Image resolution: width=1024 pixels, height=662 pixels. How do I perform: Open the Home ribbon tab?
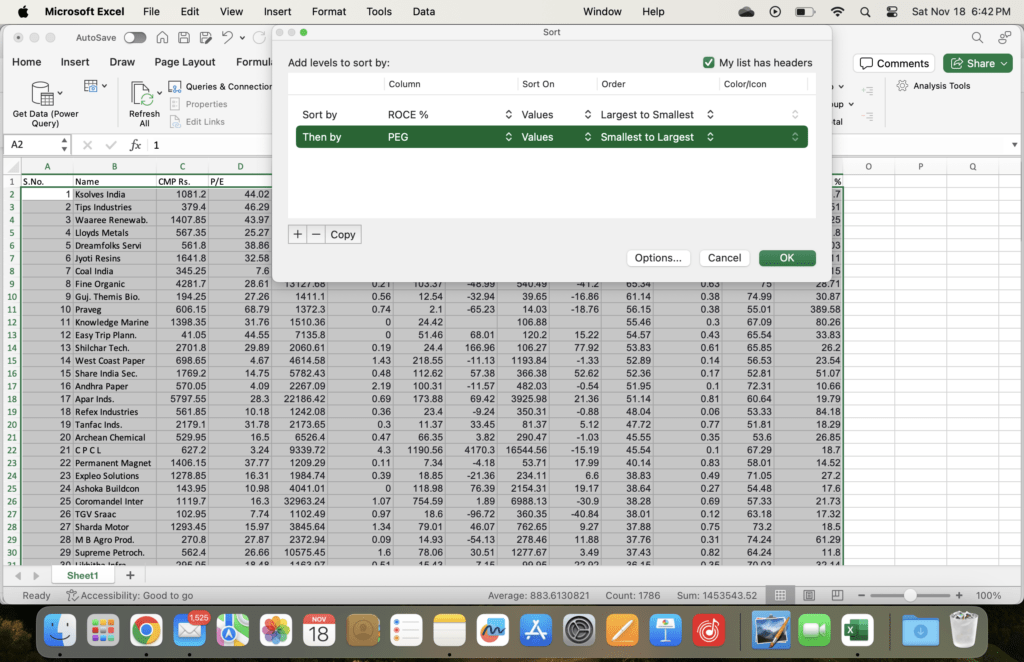point(27,62)
